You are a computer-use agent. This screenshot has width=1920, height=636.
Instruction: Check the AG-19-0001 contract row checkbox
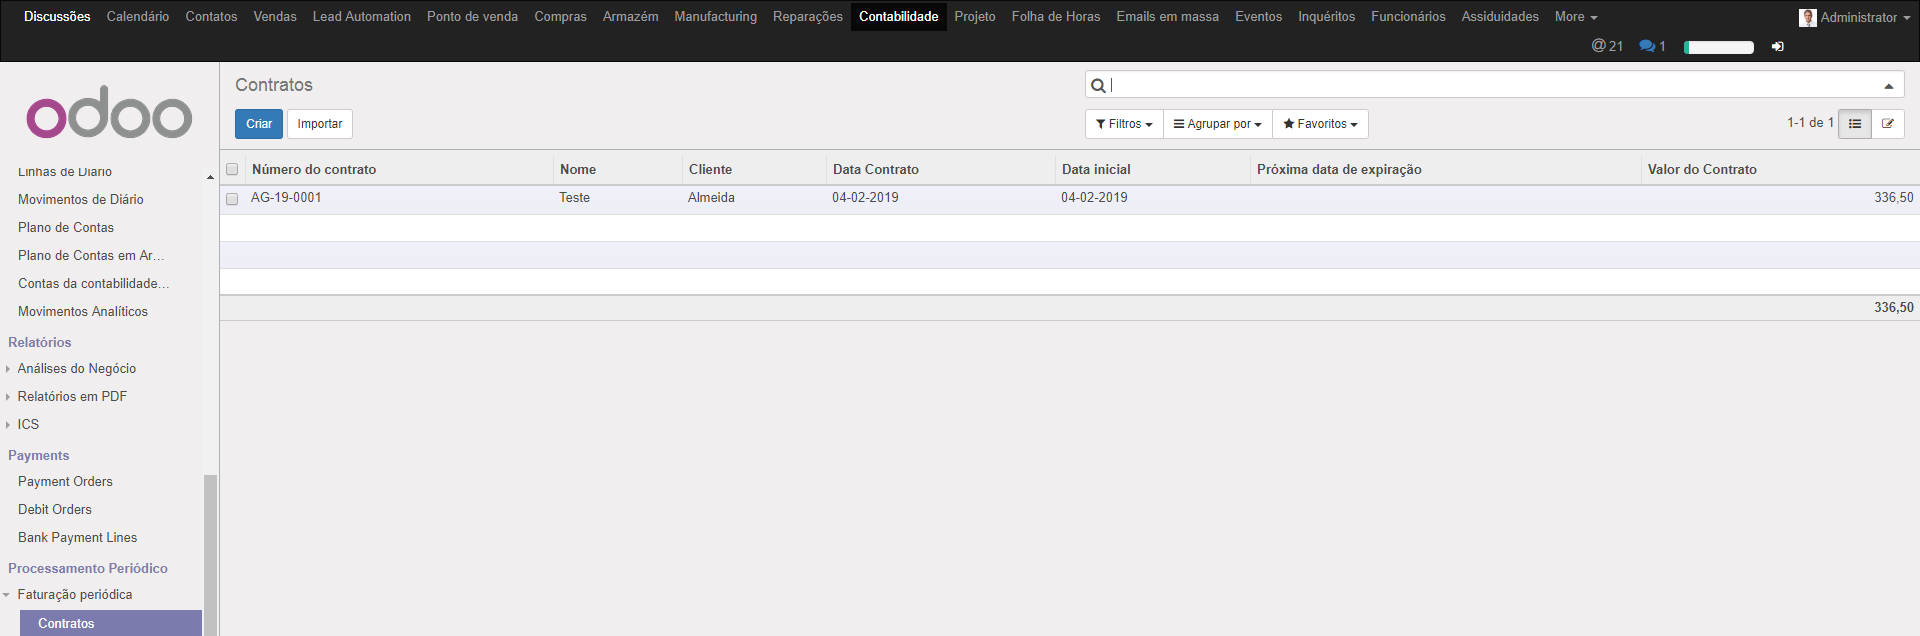pos(232,199)
